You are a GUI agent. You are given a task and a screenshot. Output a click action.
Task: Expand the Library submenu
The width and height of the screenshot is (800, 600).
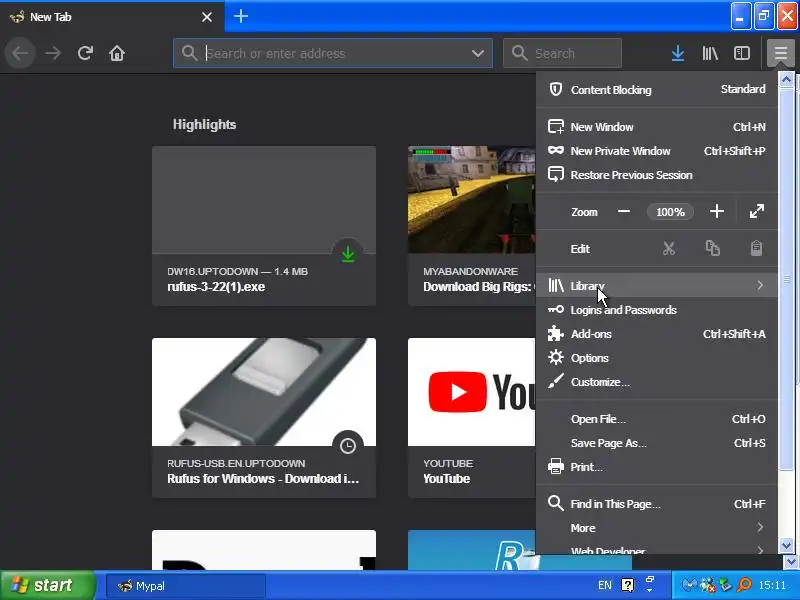[657, 285]
